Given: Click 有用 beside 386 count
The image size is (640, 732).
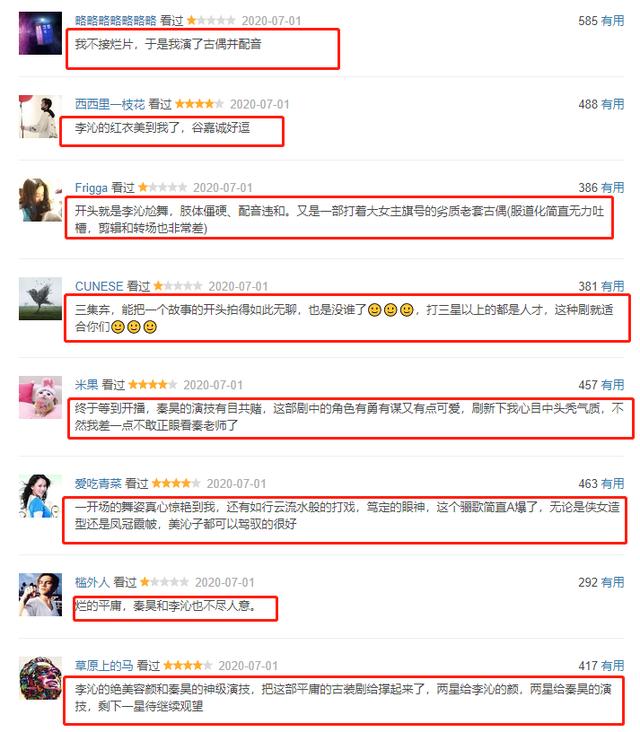Looking at the screenshot, I should pyautogui.click(x=612, y=188).
